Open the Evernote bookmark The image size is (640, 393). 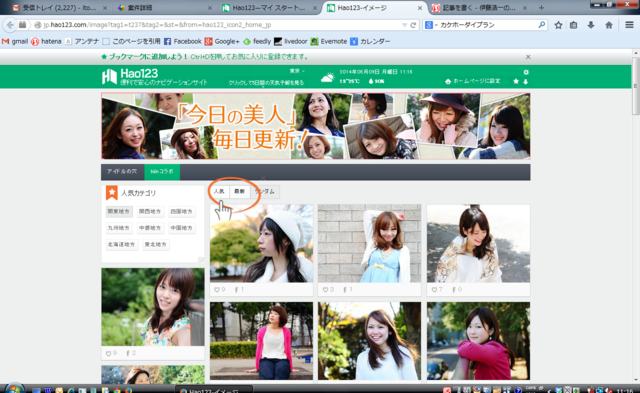[329, 41]
